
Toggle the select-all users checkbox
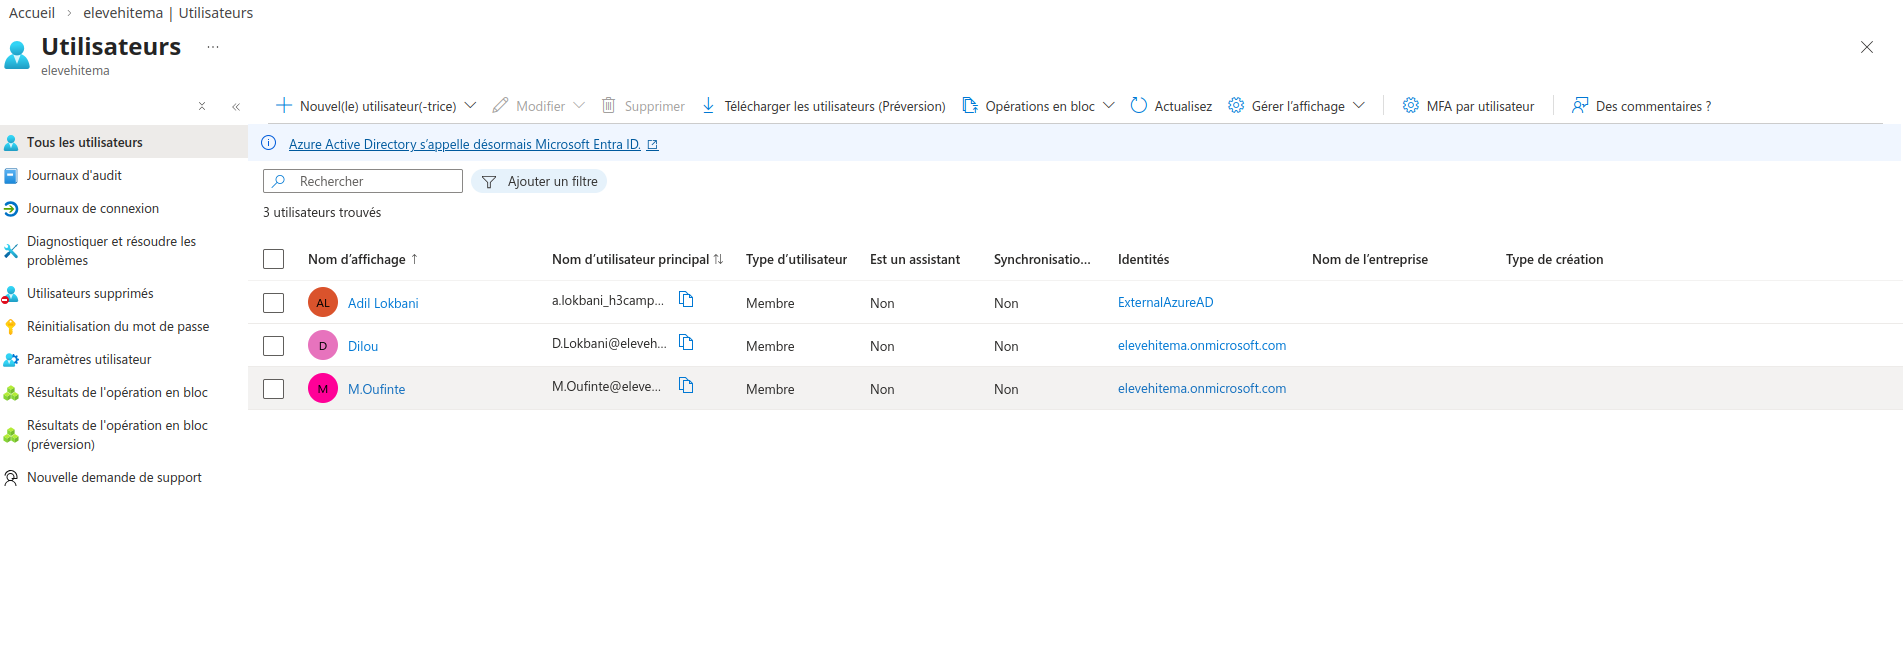[x=273, y=259]
